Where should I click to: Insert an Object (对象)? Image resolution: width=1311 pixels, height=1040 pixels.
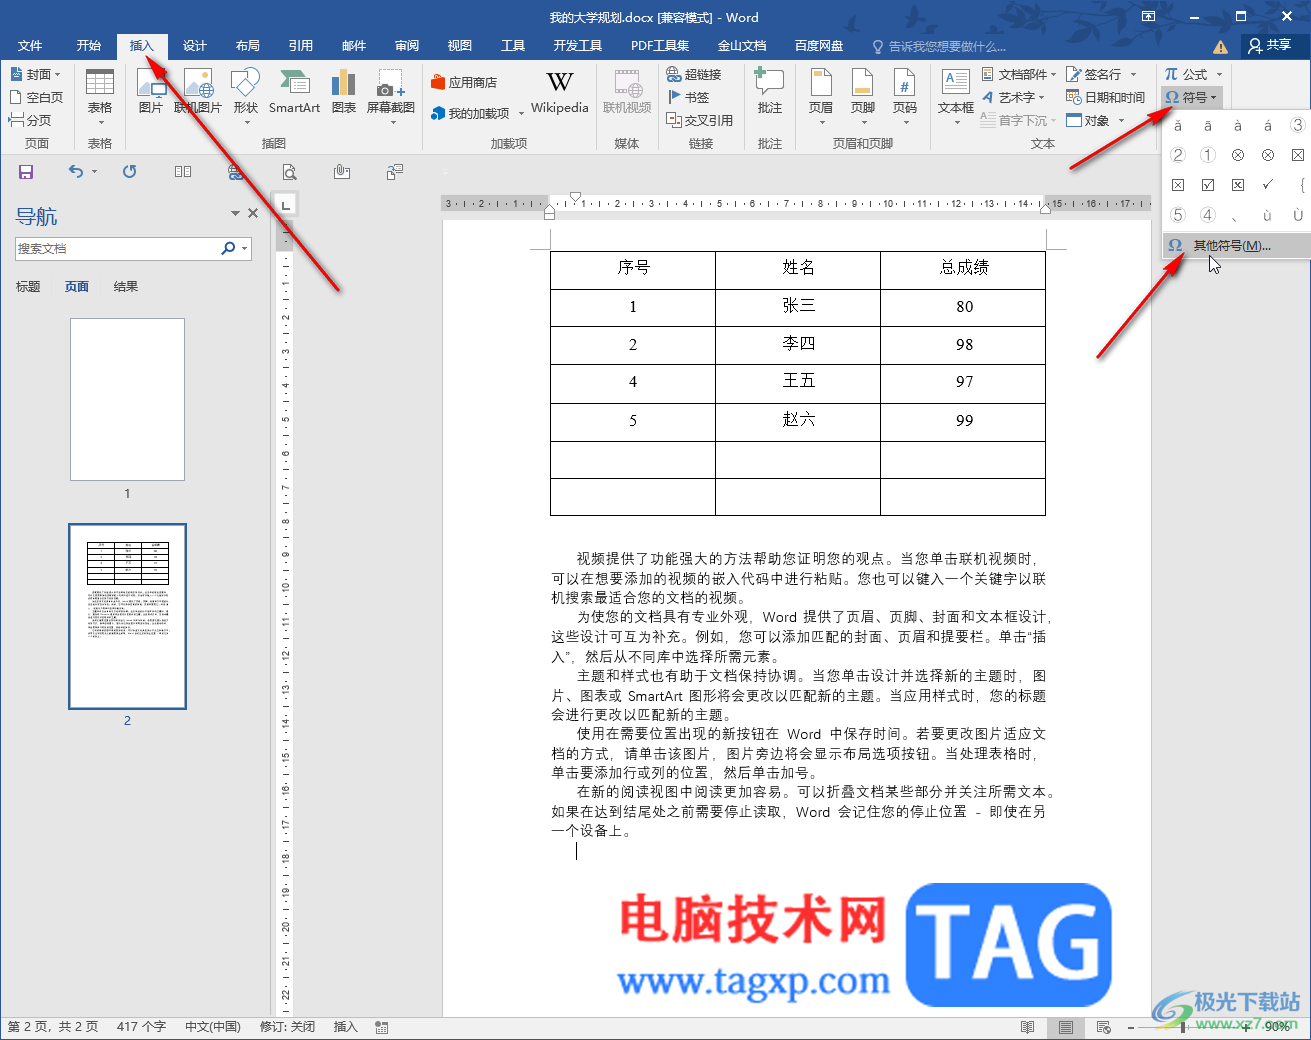[x=1096, y=120]
